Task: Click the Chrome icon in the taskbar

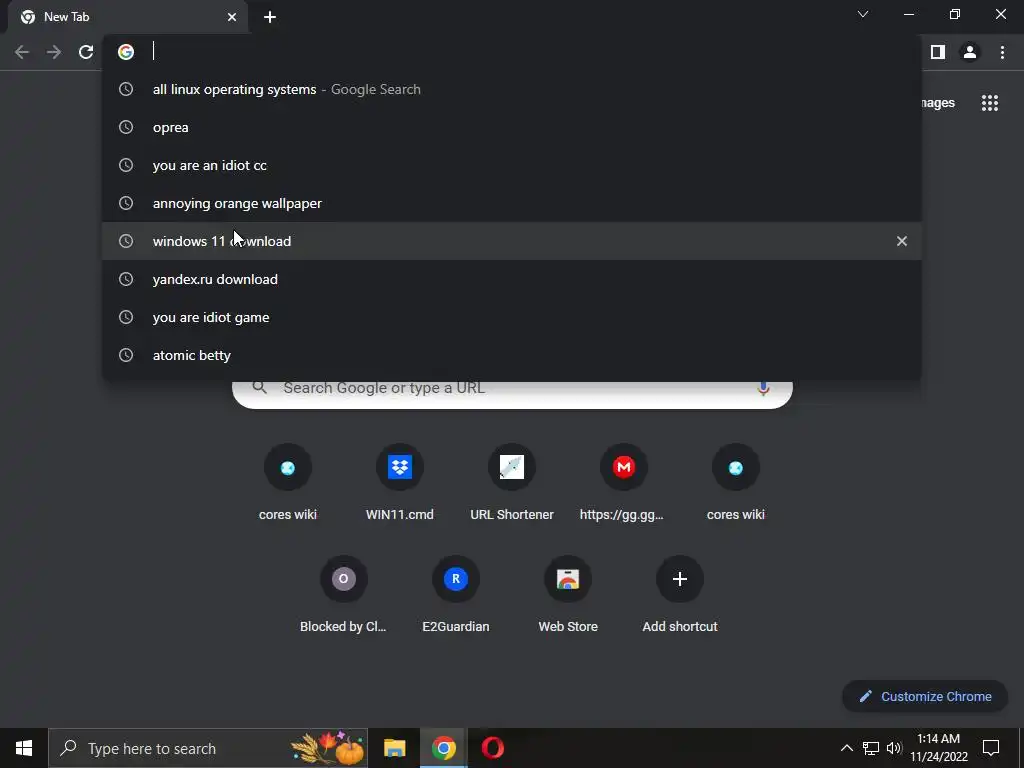Action: (x=443, y=748)
